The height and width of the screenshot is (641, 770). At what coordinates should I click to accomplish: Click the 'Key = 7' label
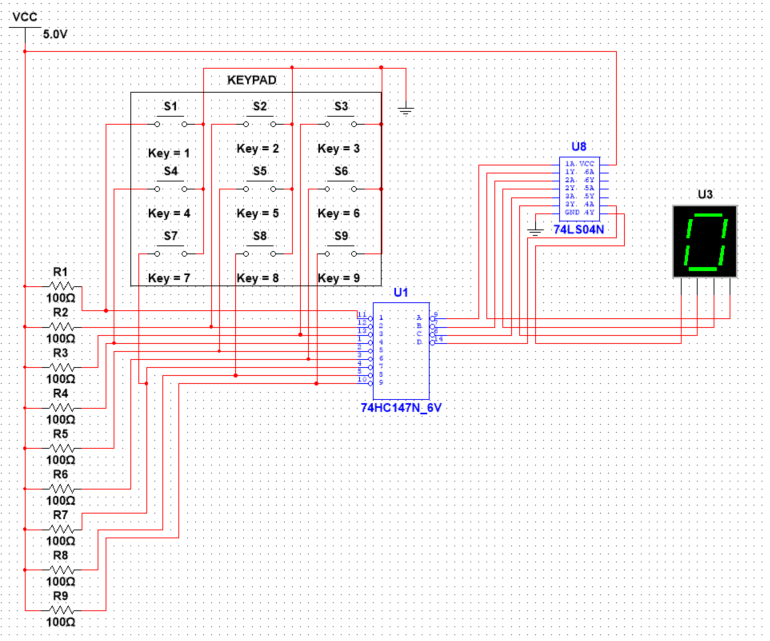click(x=169, y=278)
